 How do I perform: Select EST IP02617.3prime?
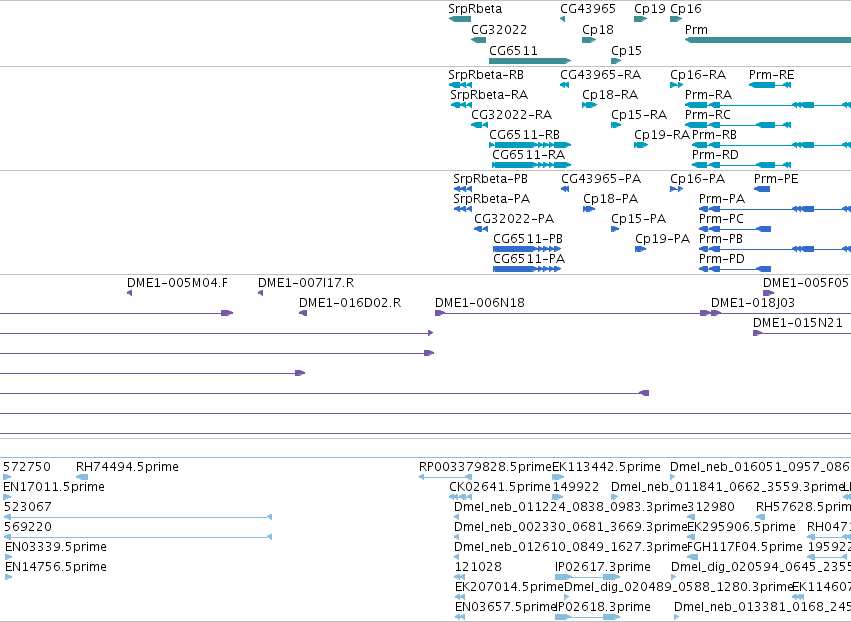tap(587, 577)
